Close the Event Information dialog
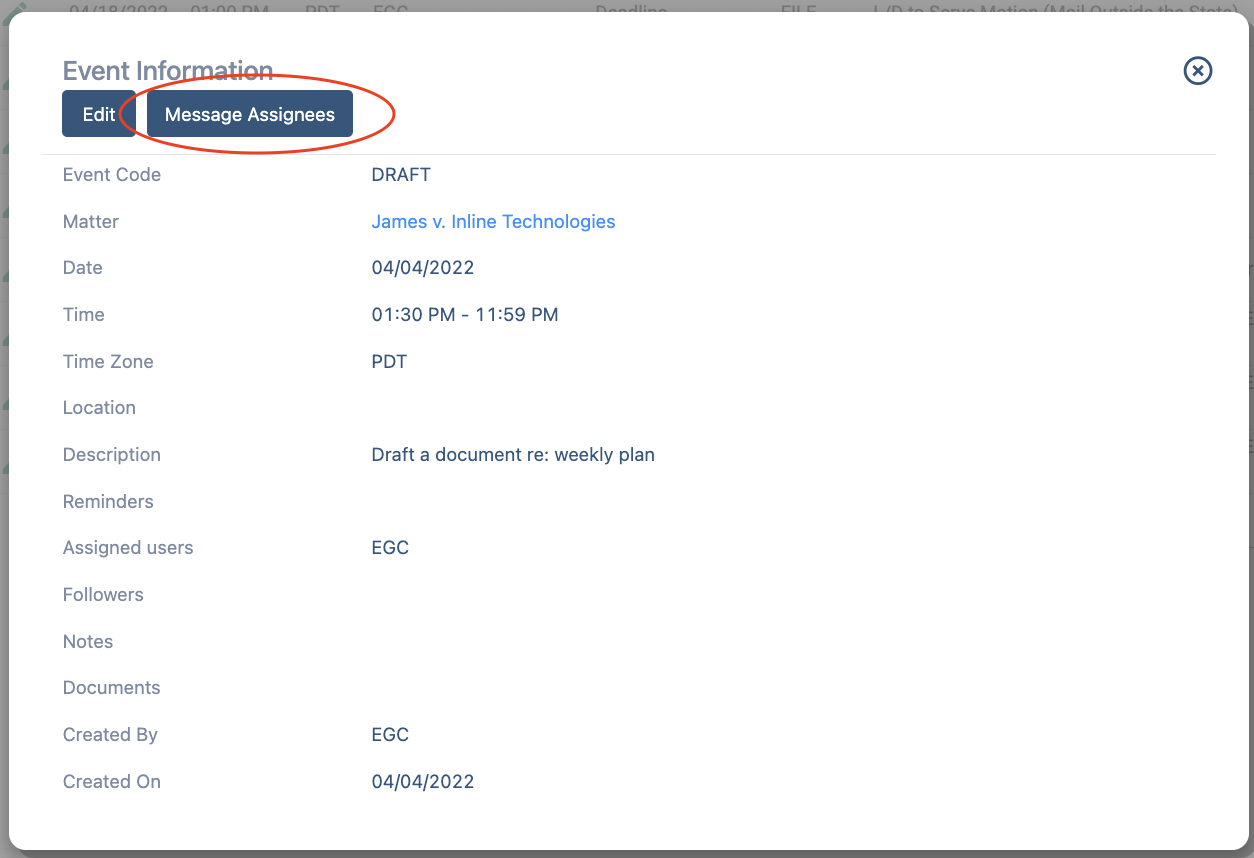This screenshot has width=1254, height=858. (1198, 71)
